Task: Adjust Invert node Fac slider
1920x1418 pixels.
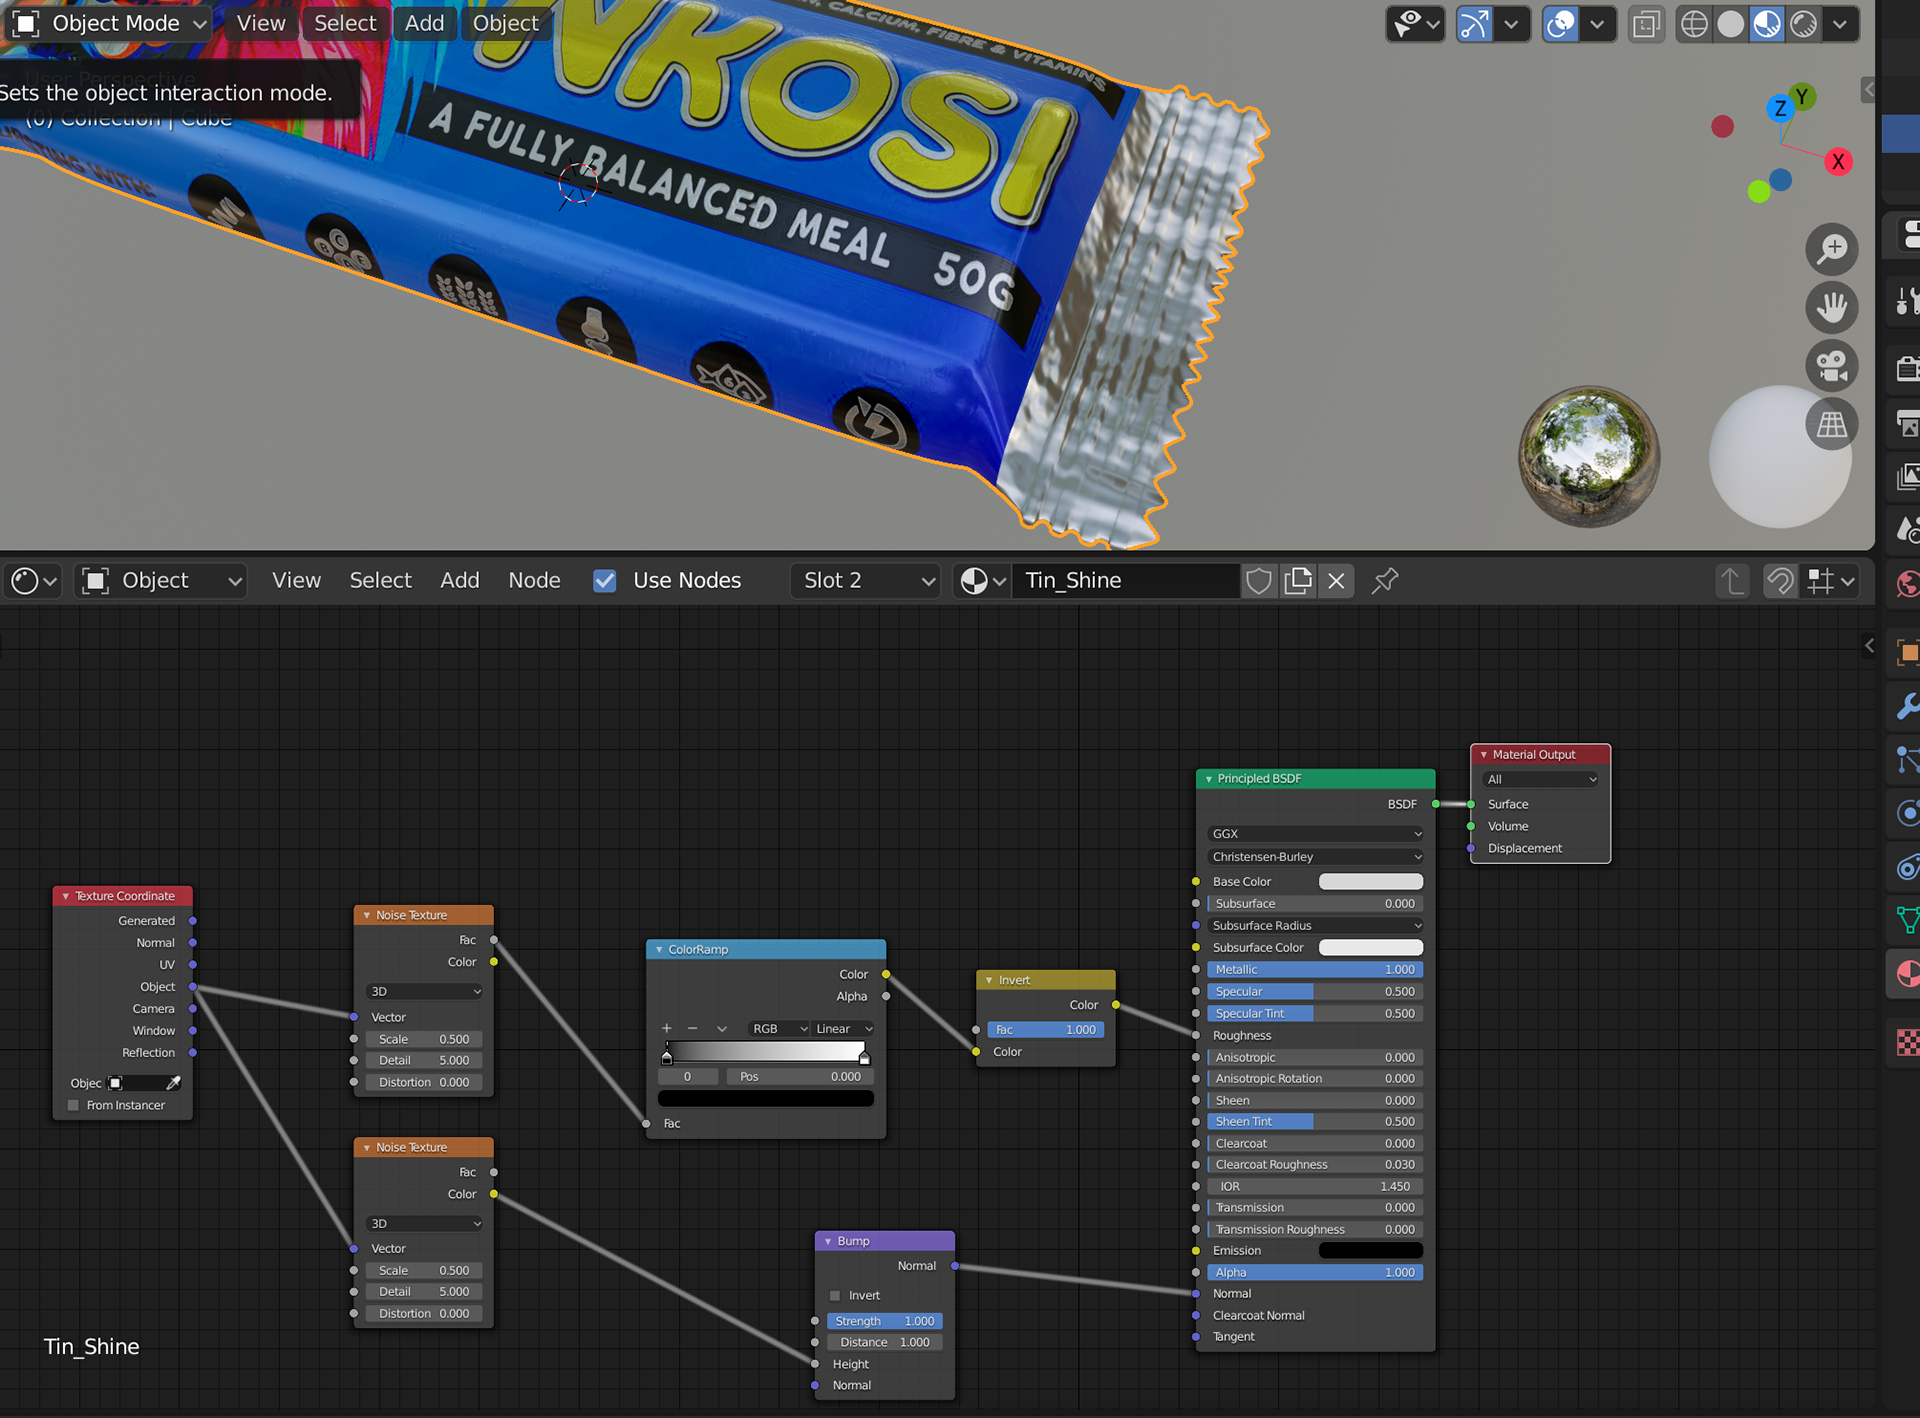Action: (x=1045, y=1030)
